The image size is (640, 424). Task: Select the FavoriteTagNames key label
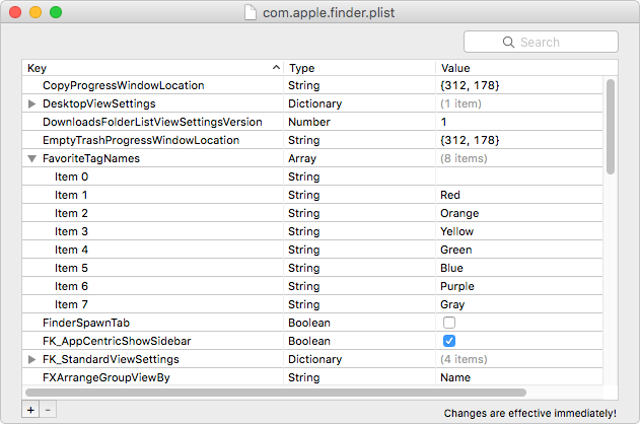click(91, 158)
